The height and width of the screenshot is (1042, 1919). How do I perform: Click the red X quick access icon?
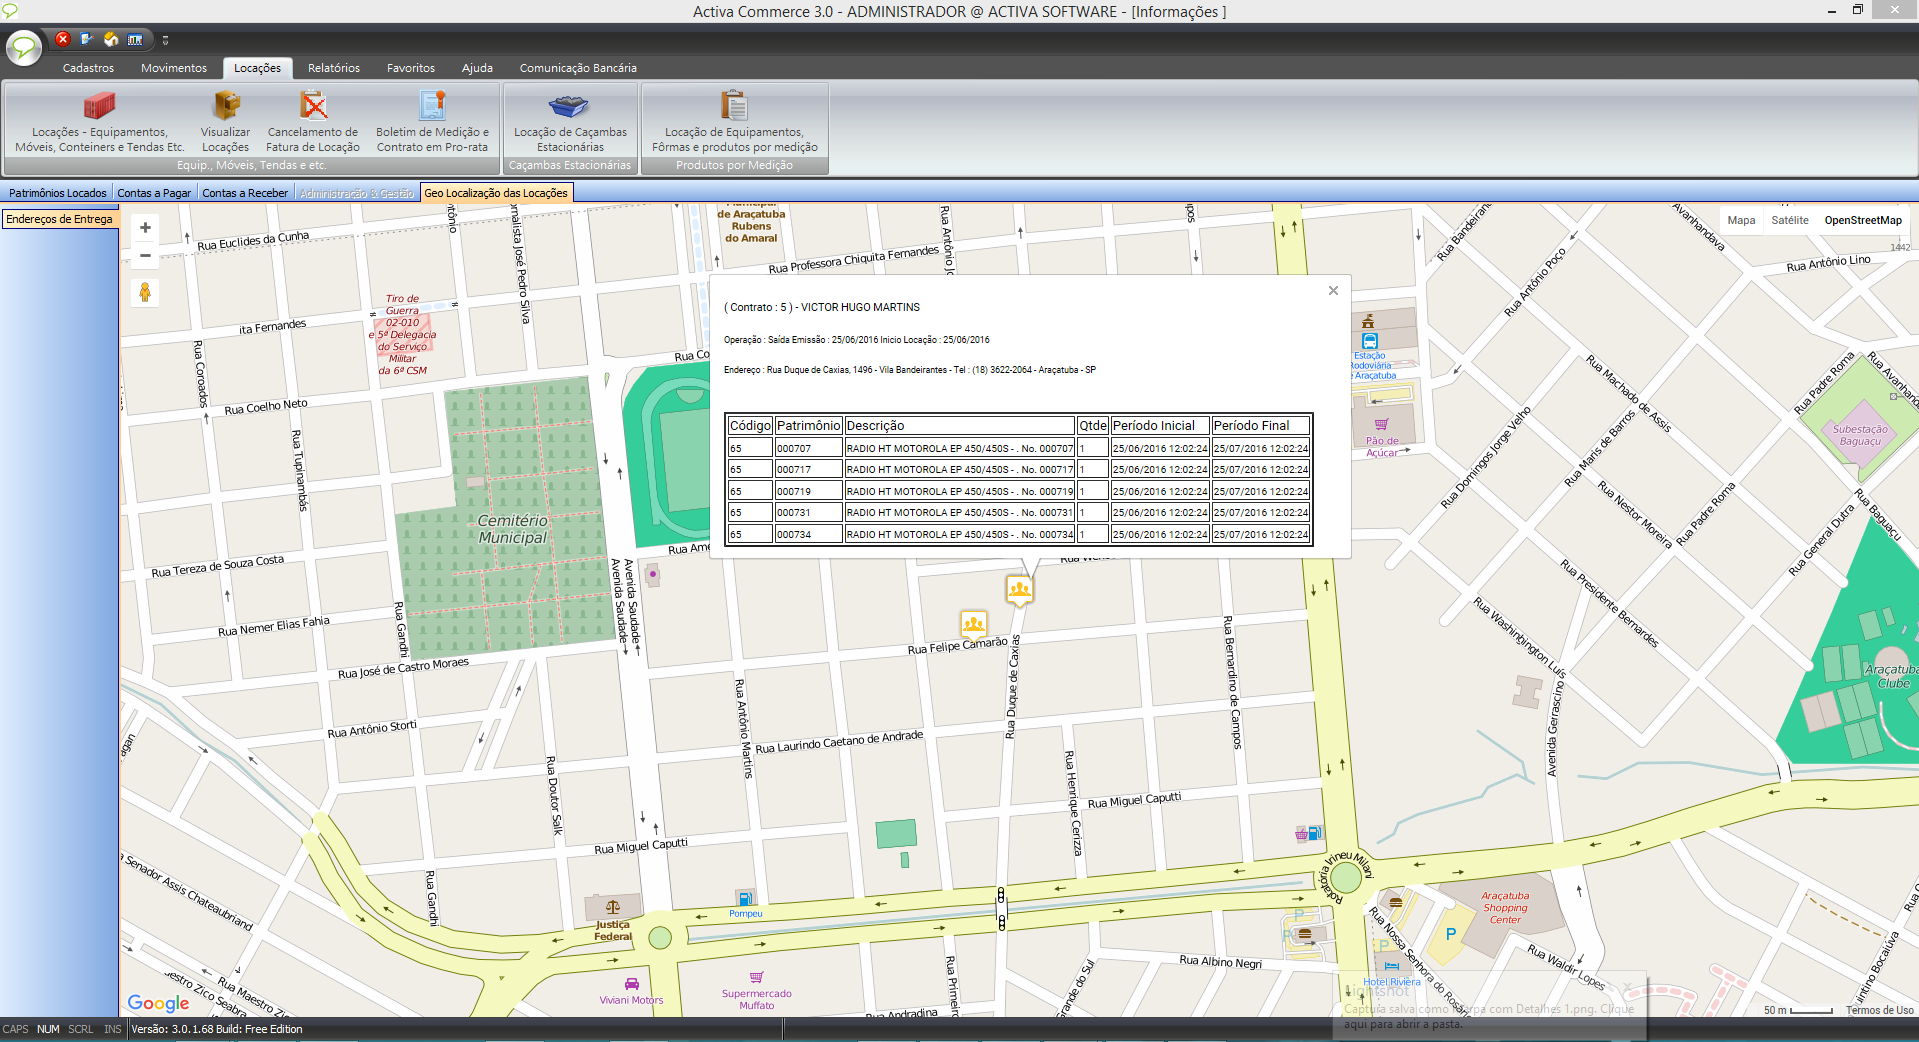tap(62, 39)
